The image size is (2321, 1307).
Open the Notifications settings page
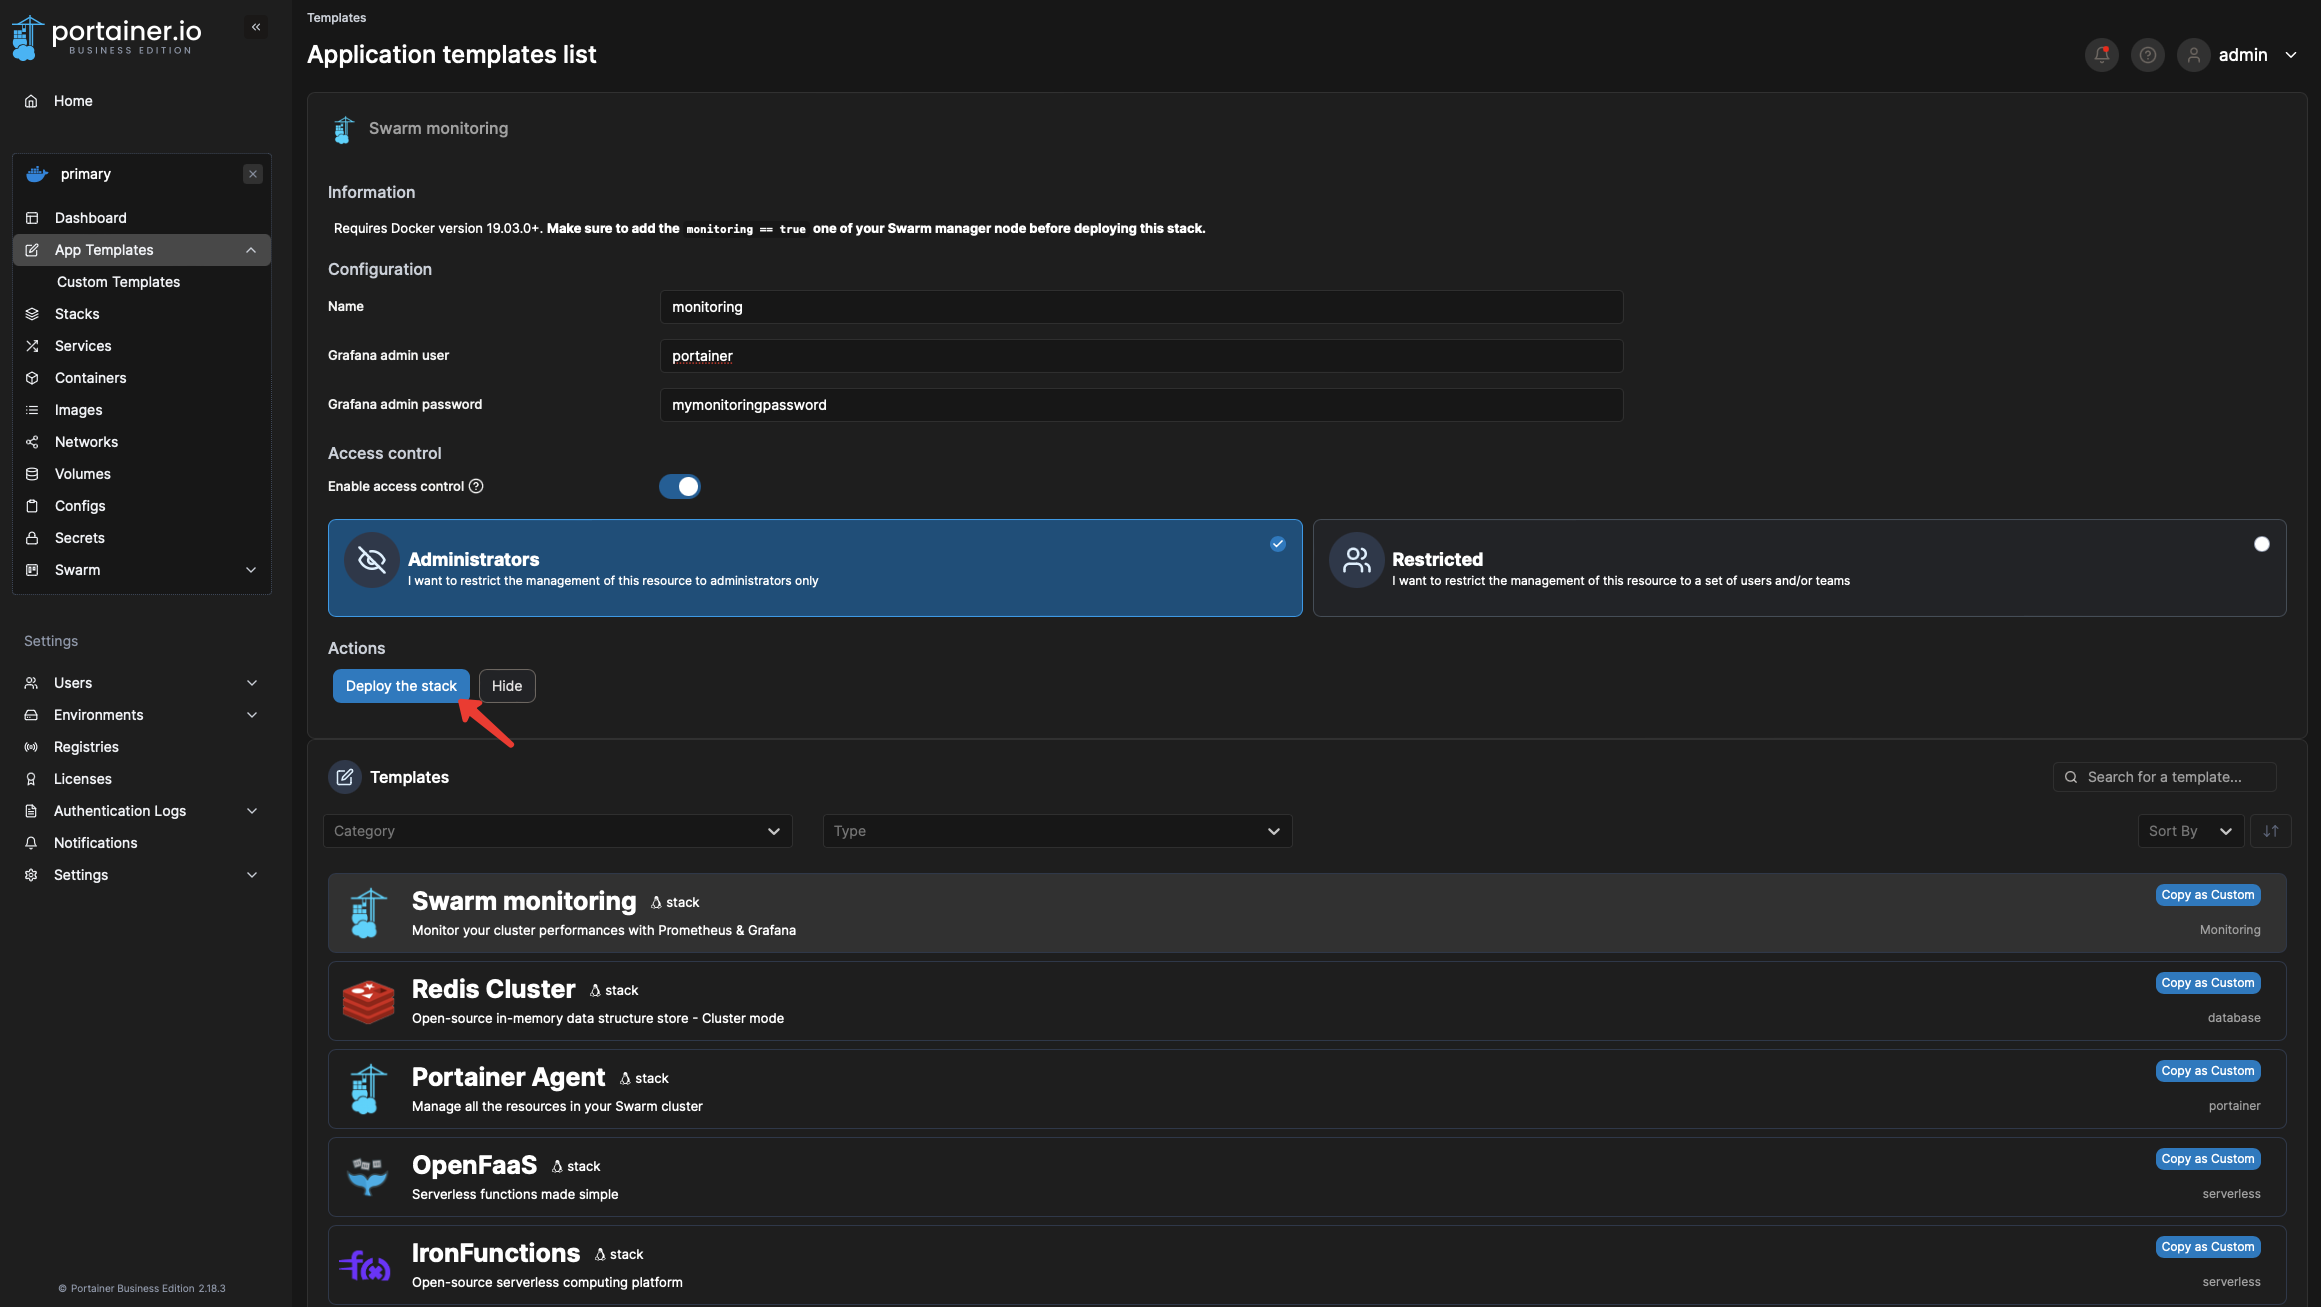pyautogui.click(x=142, y=843)
